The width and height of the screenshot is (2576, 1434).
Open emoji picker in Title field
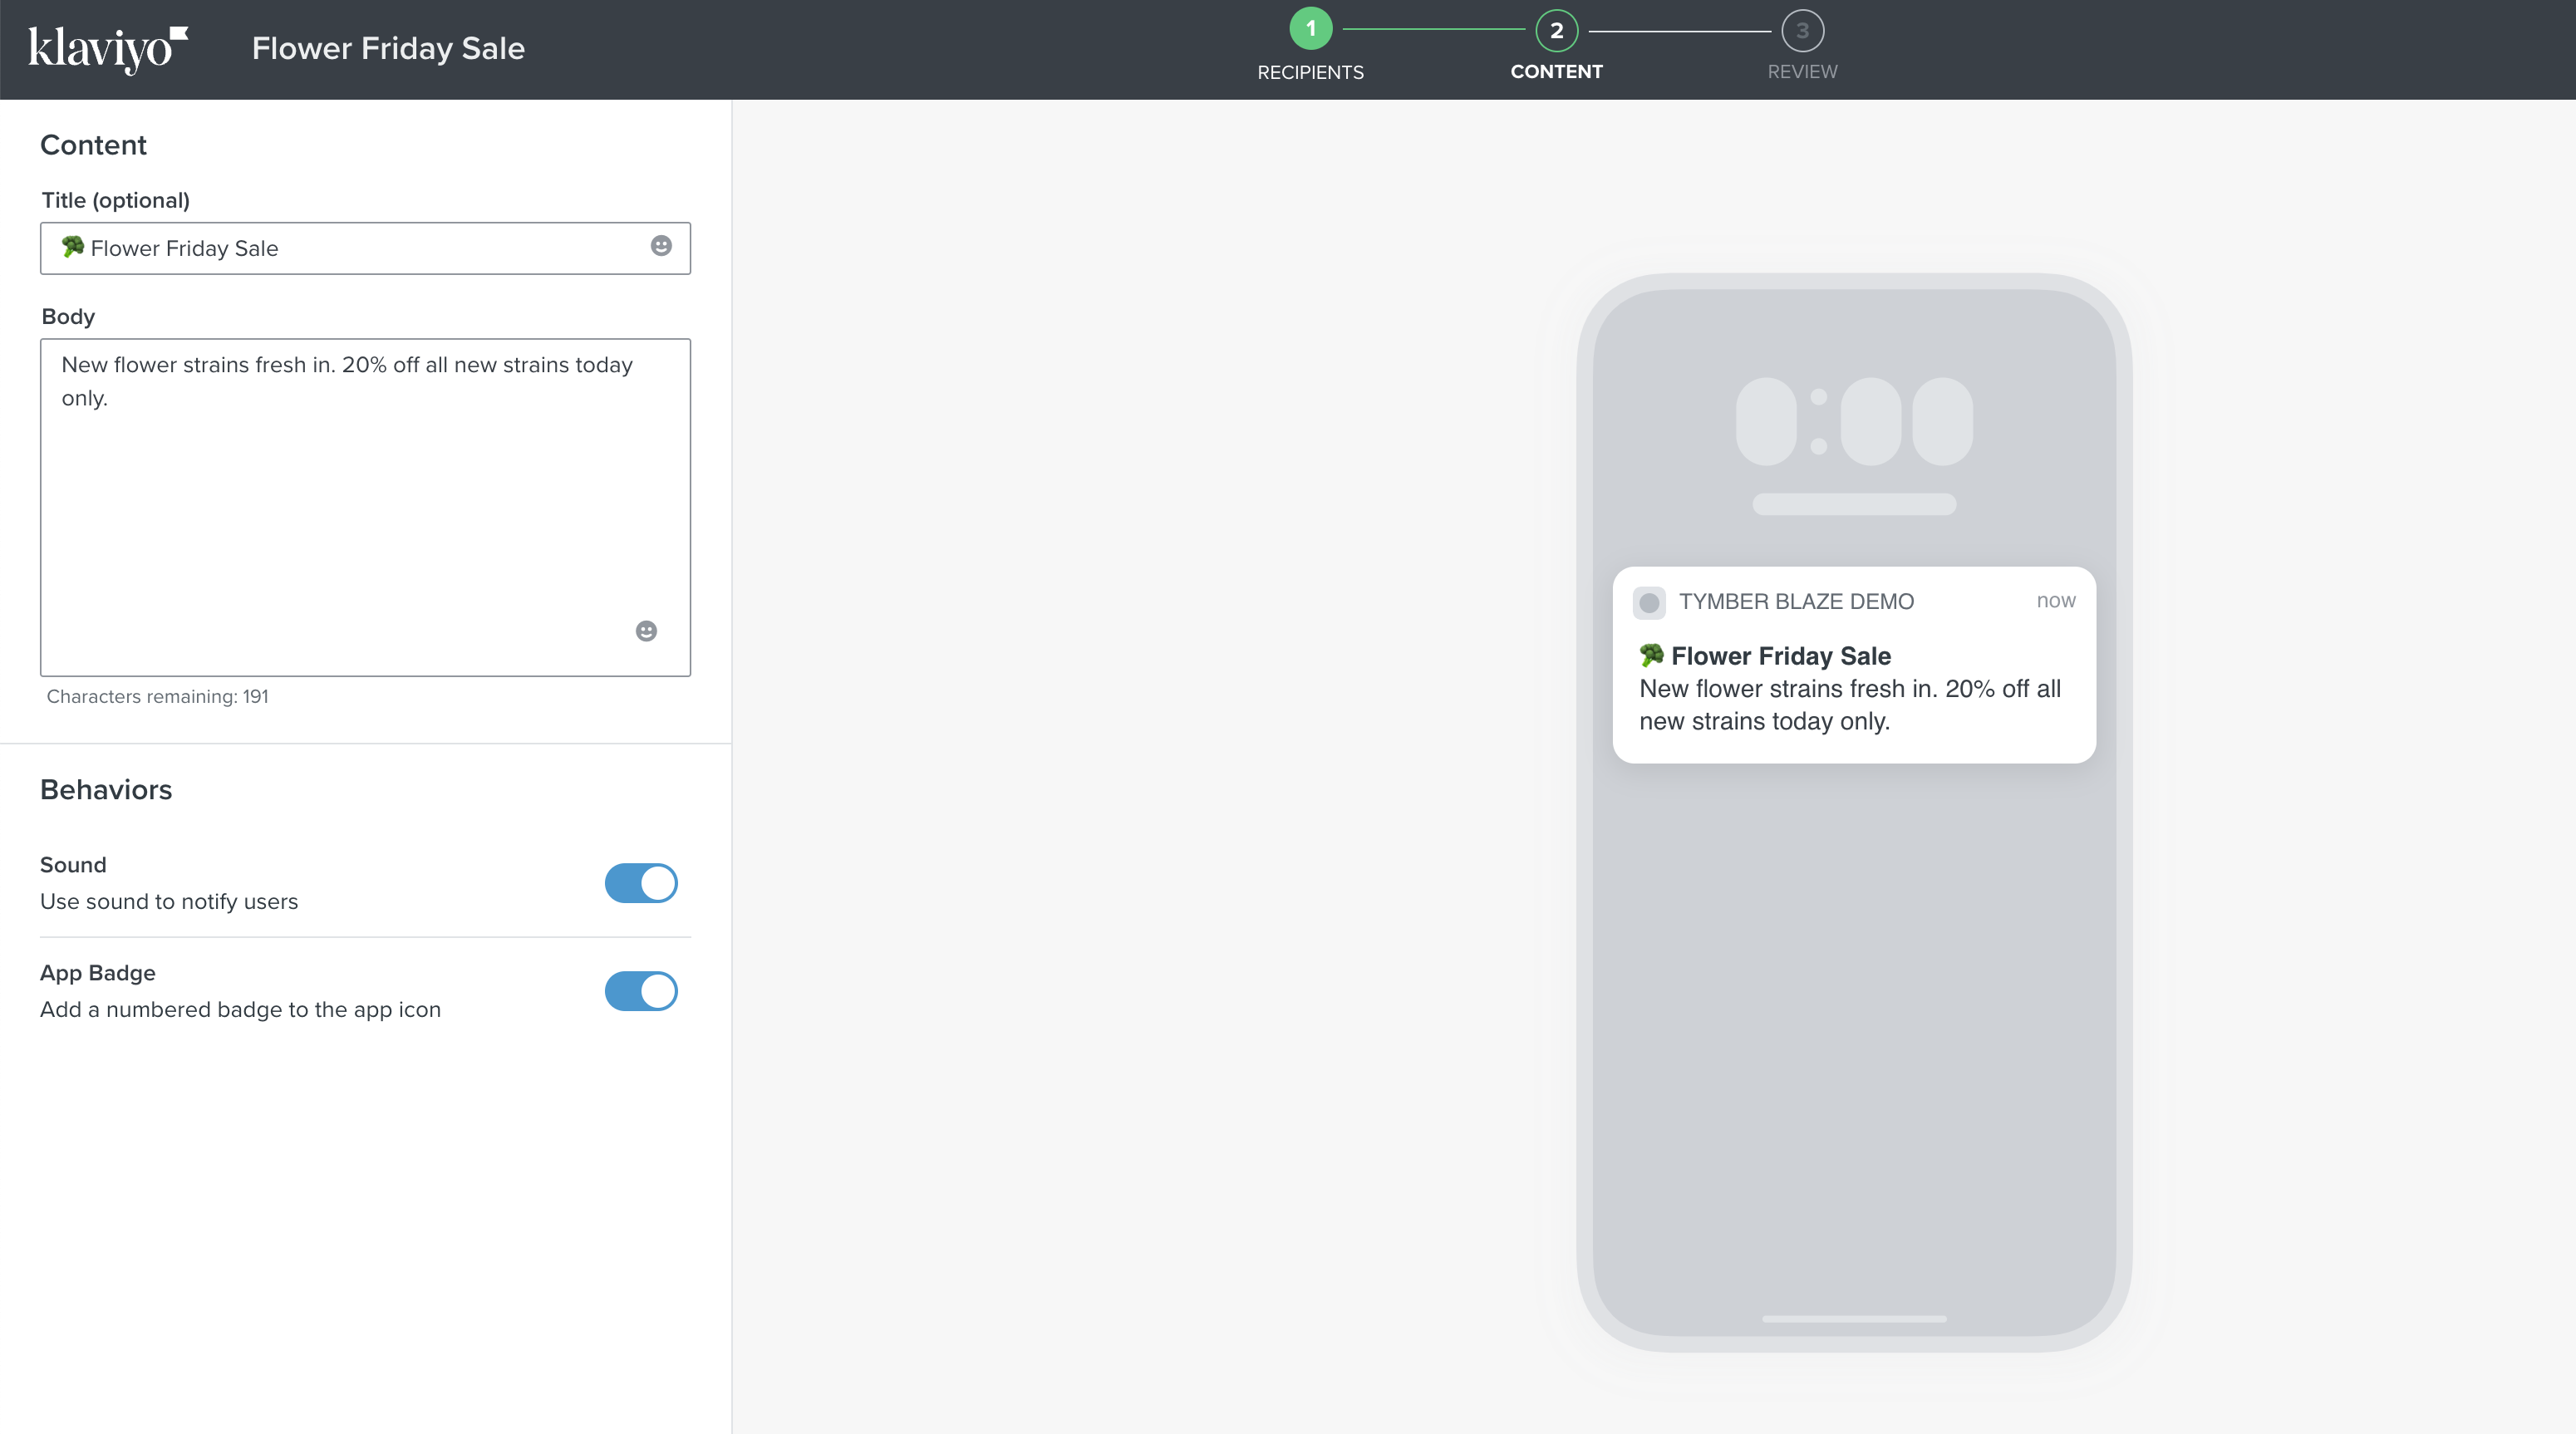click(661, 246)
